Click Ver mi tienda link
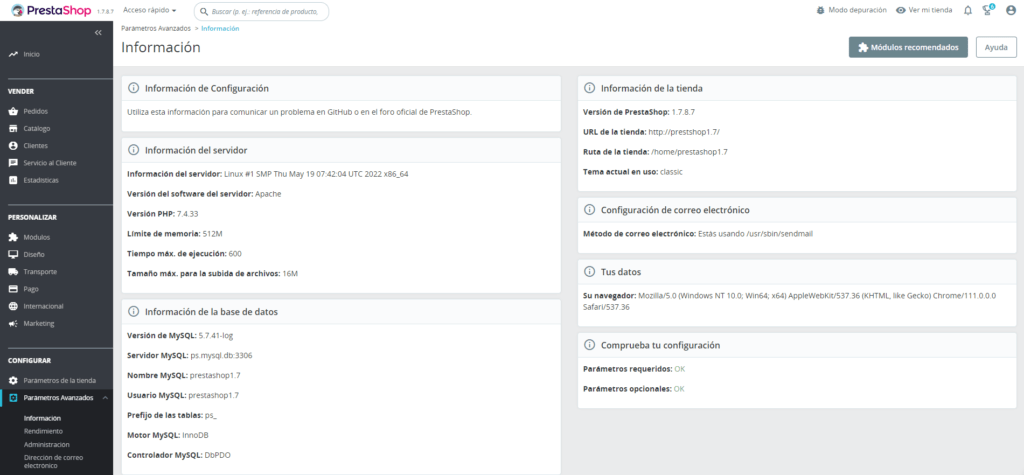Viewport: 1024px width, 475px height. click(x=930, y=10)
